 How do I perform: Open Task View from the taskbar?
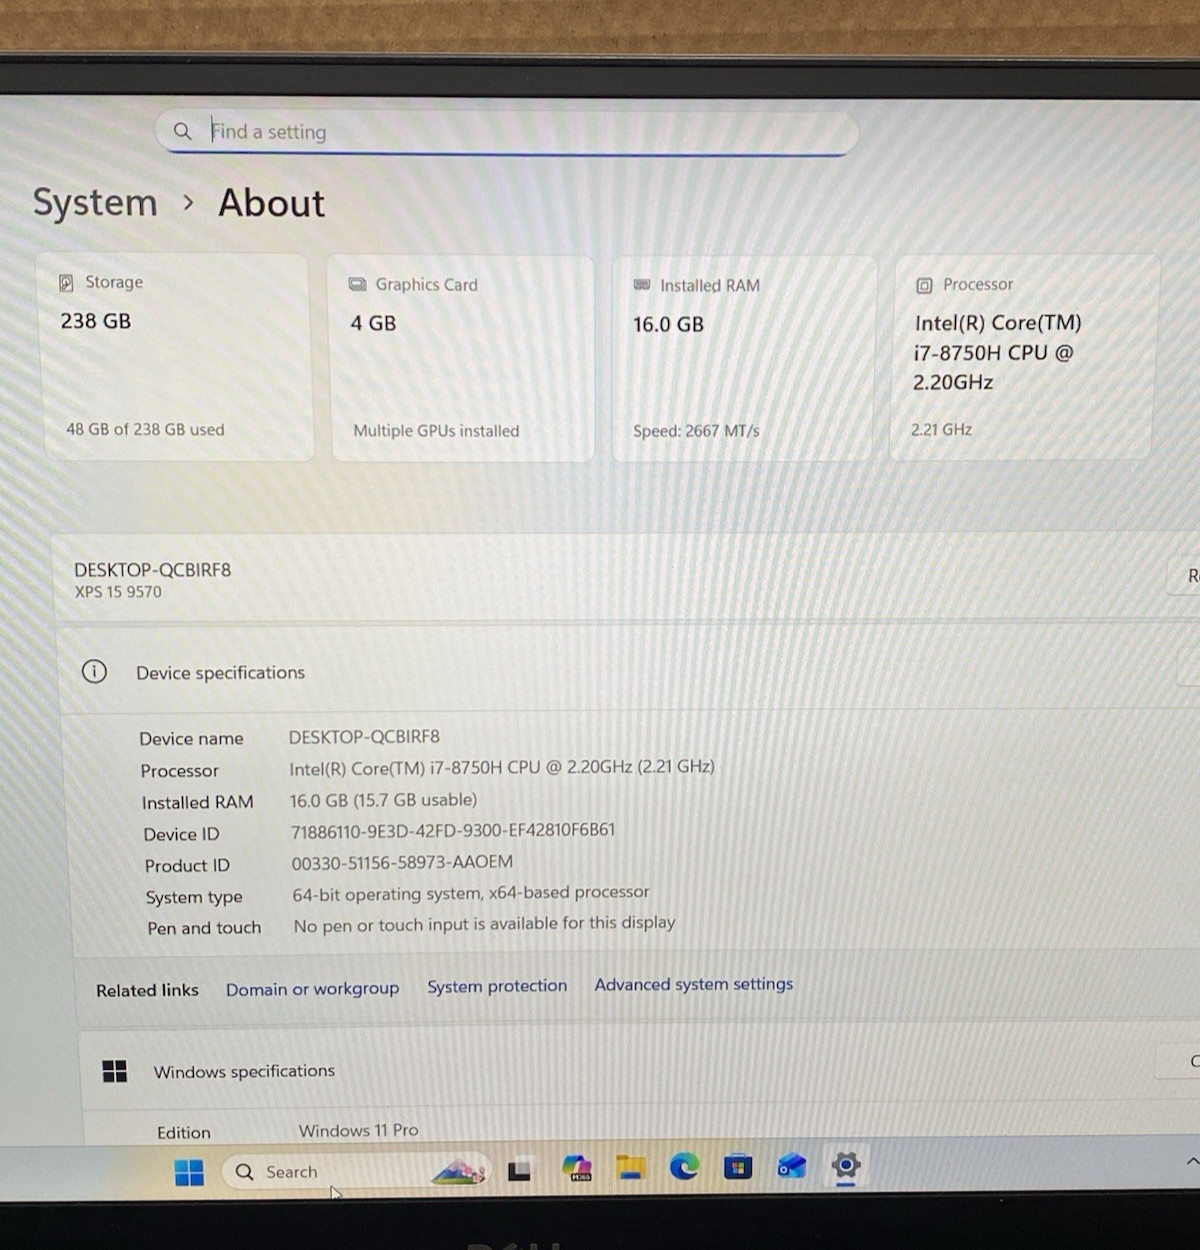coord(519,1170)
